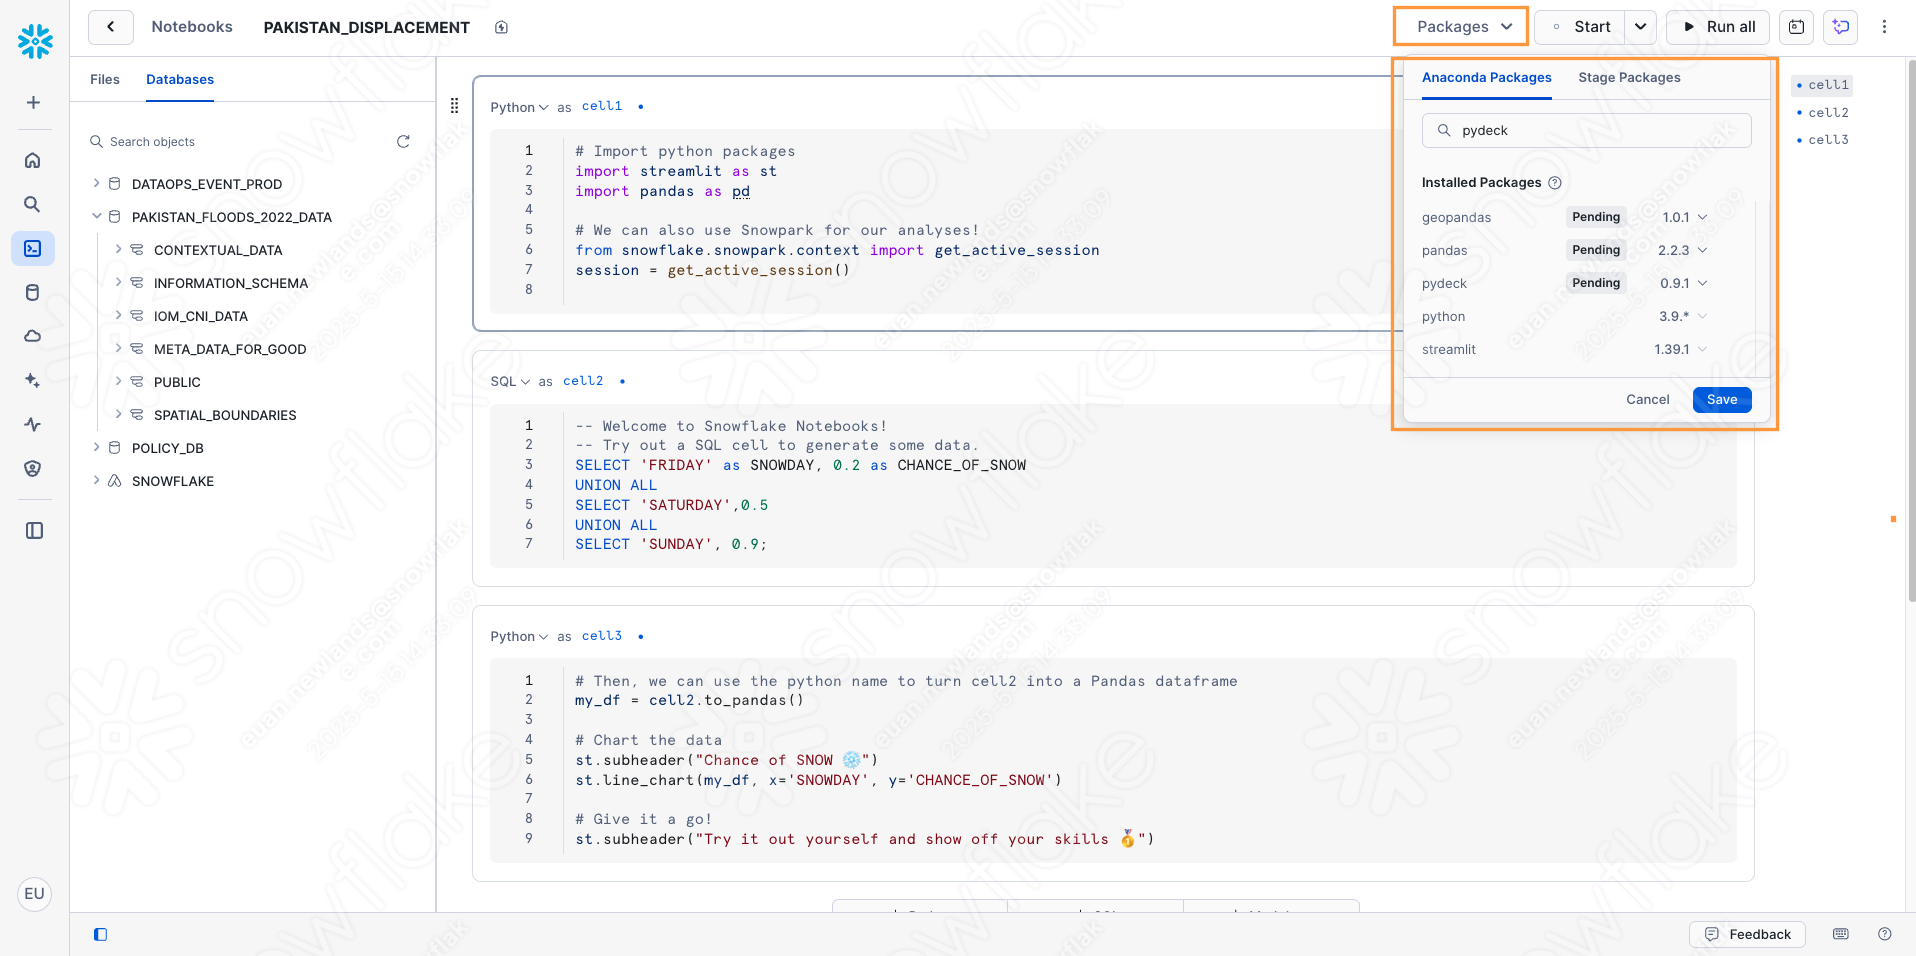Click the lock icon next to notebook title

(502, 27)
